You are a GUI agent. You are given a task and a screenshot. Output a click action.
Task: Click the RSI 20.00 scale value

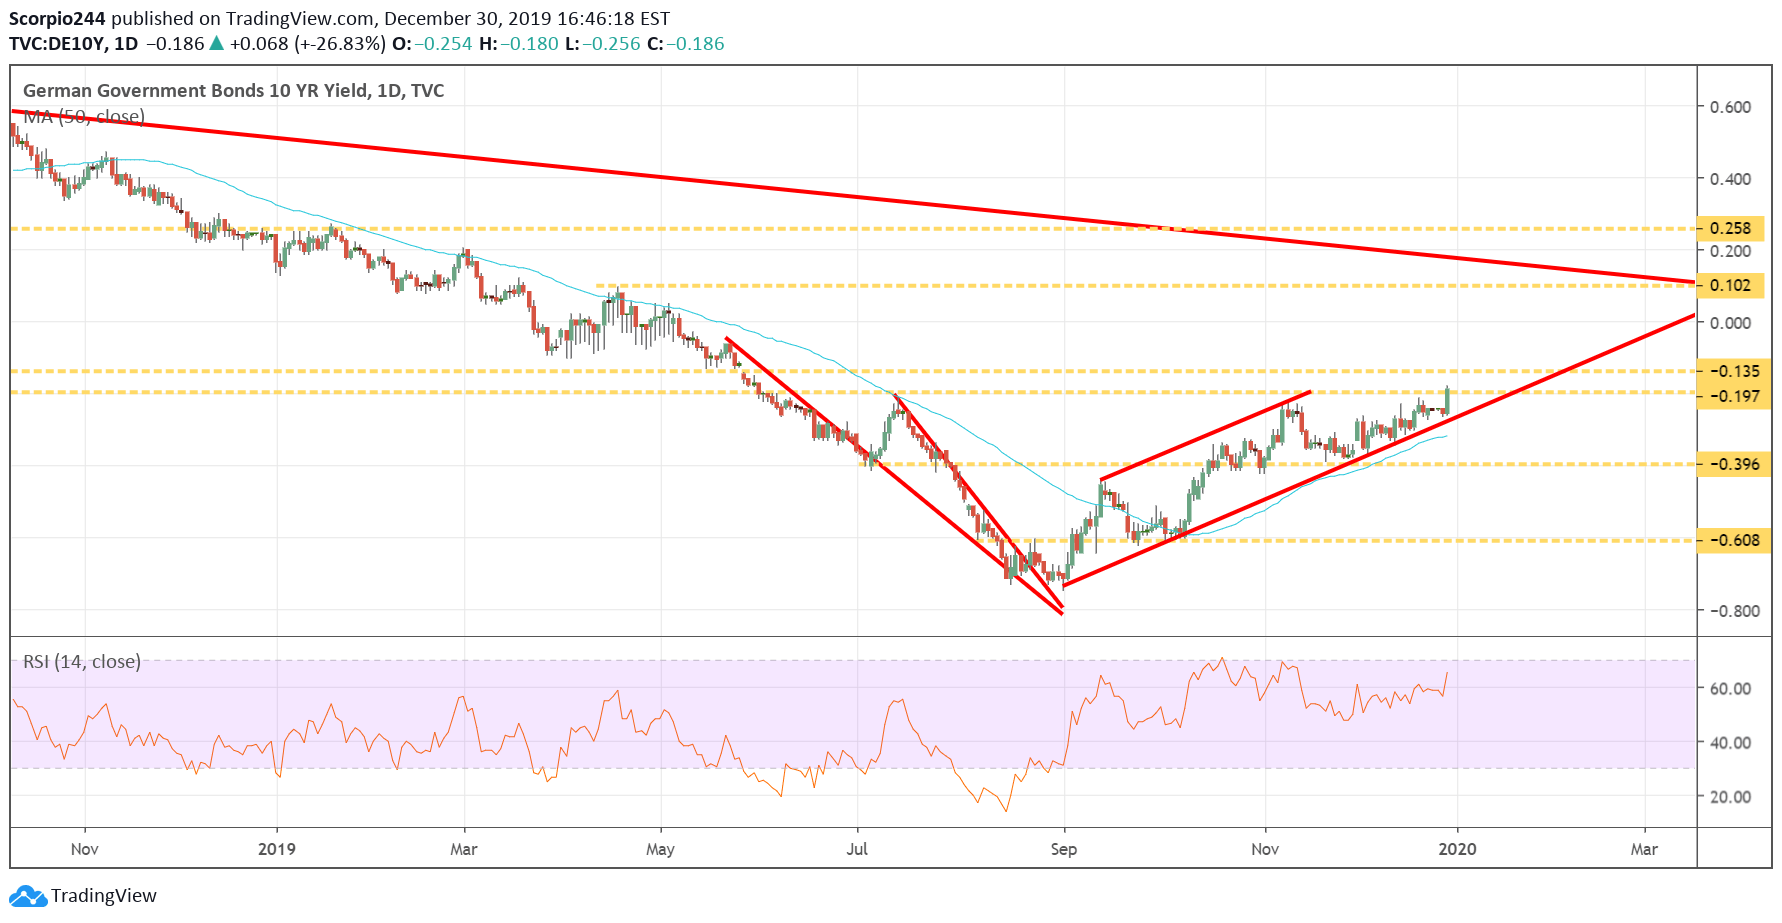(1730, 797)
